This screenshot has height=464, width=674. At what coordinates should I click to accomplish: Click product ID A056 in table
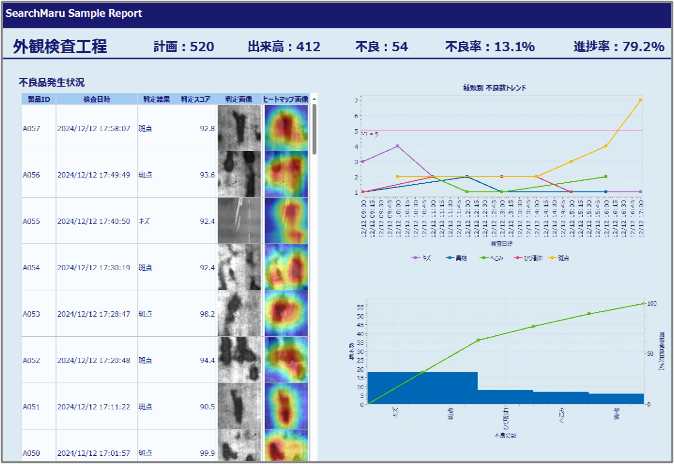click(31, 175)
